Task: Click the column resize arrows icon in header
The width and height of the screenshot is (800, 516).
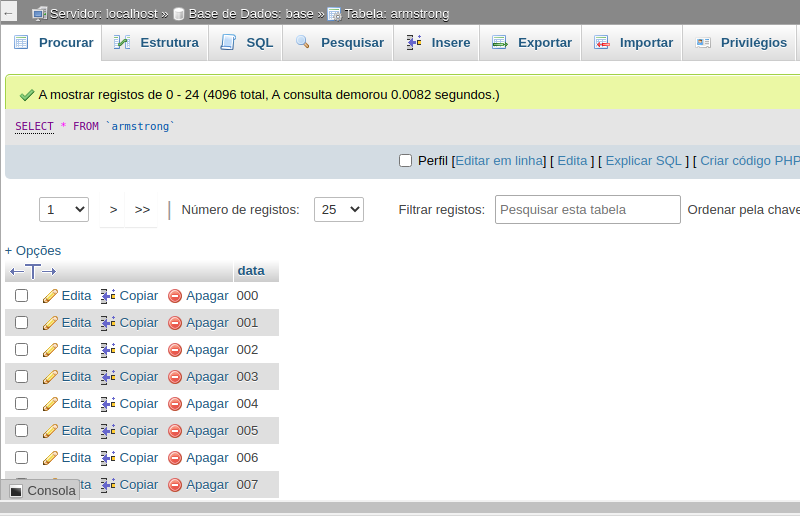Action: click(33, 272)
